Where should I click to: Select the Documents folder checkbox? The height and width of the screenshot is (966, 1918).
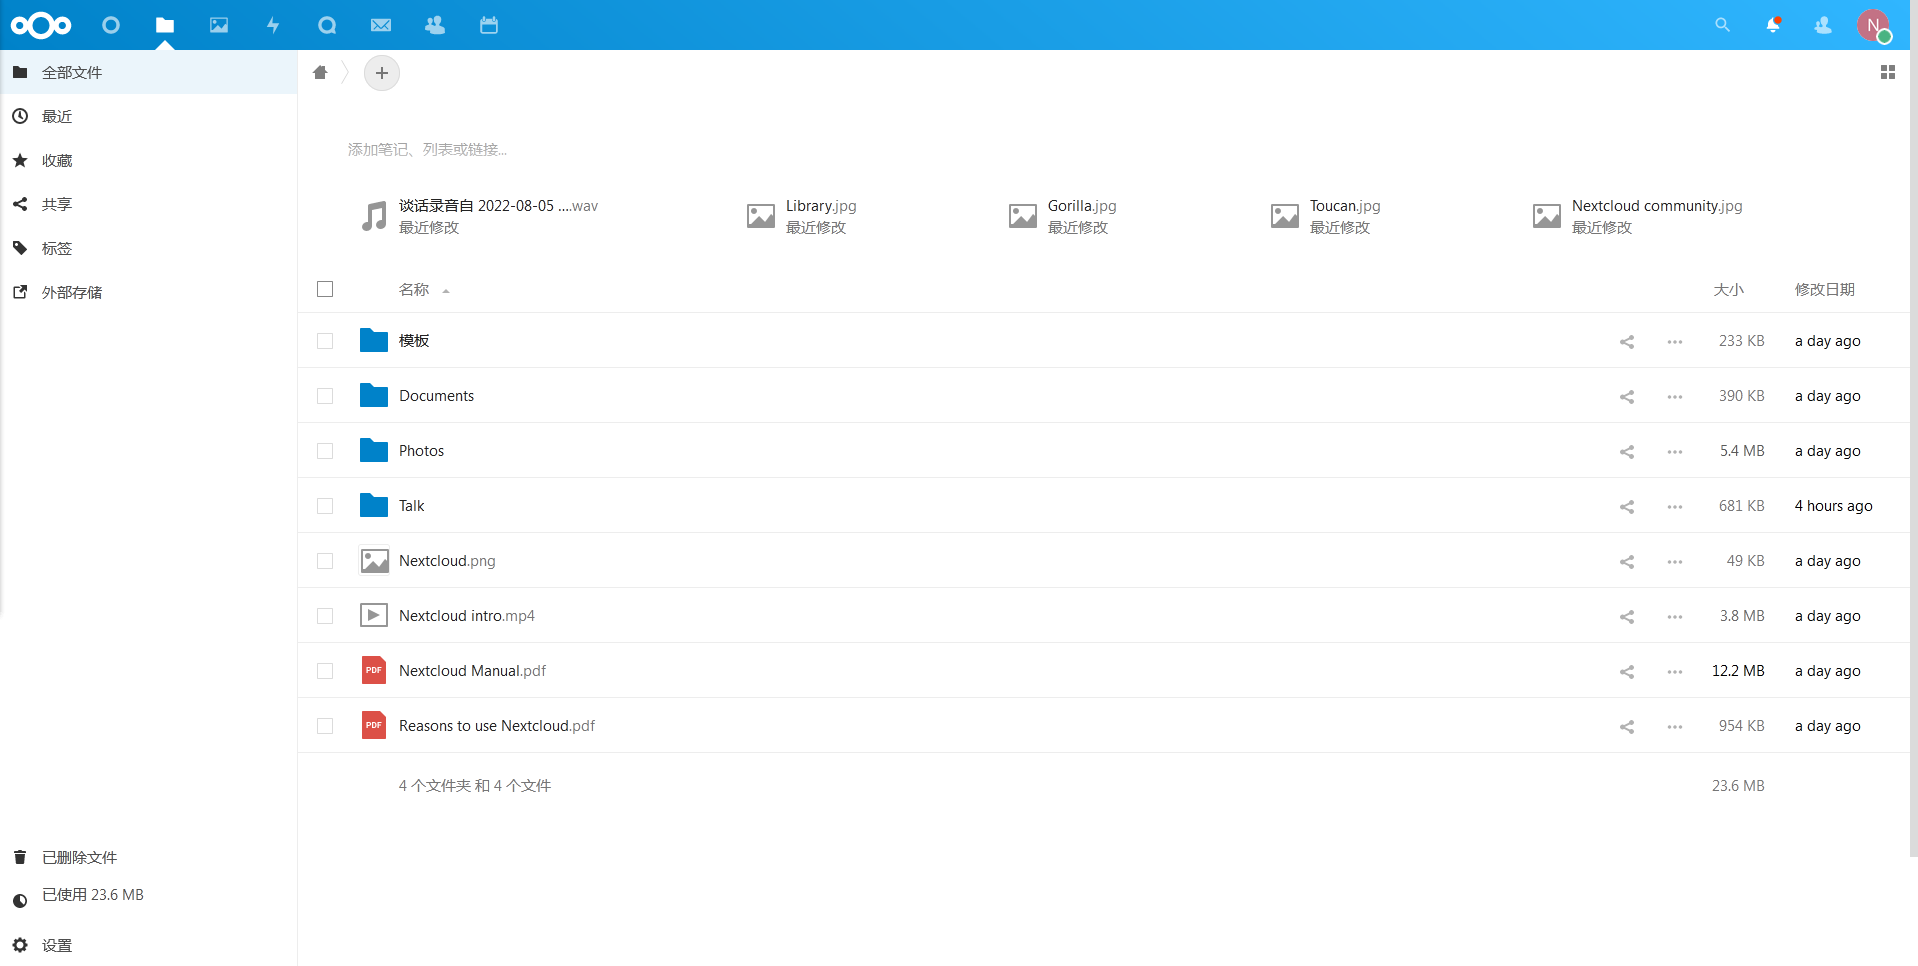tap(325, 396)
